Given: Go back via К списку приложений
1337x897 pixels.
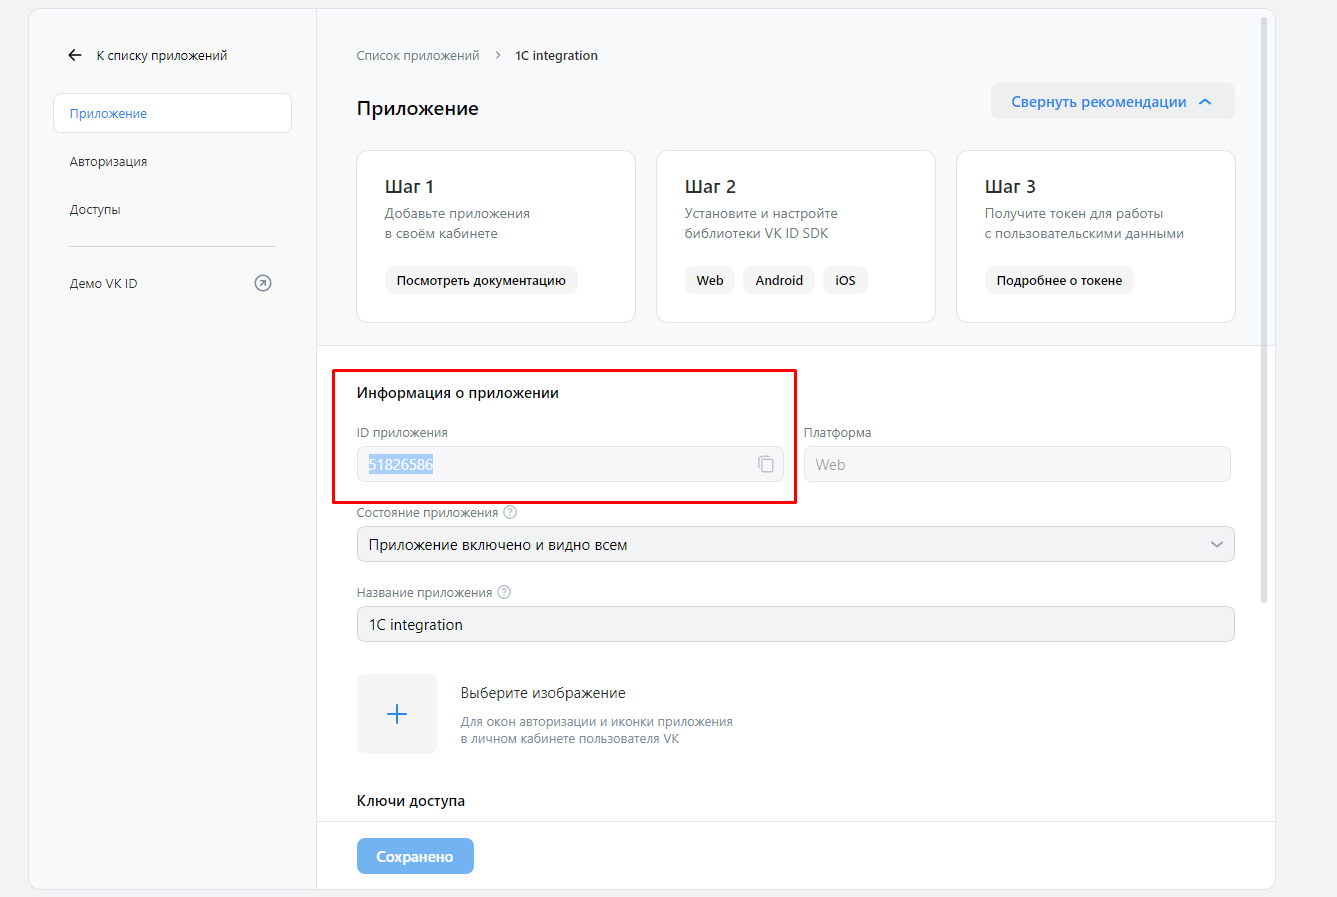Looking at the screenshot, I should point(162,56).
